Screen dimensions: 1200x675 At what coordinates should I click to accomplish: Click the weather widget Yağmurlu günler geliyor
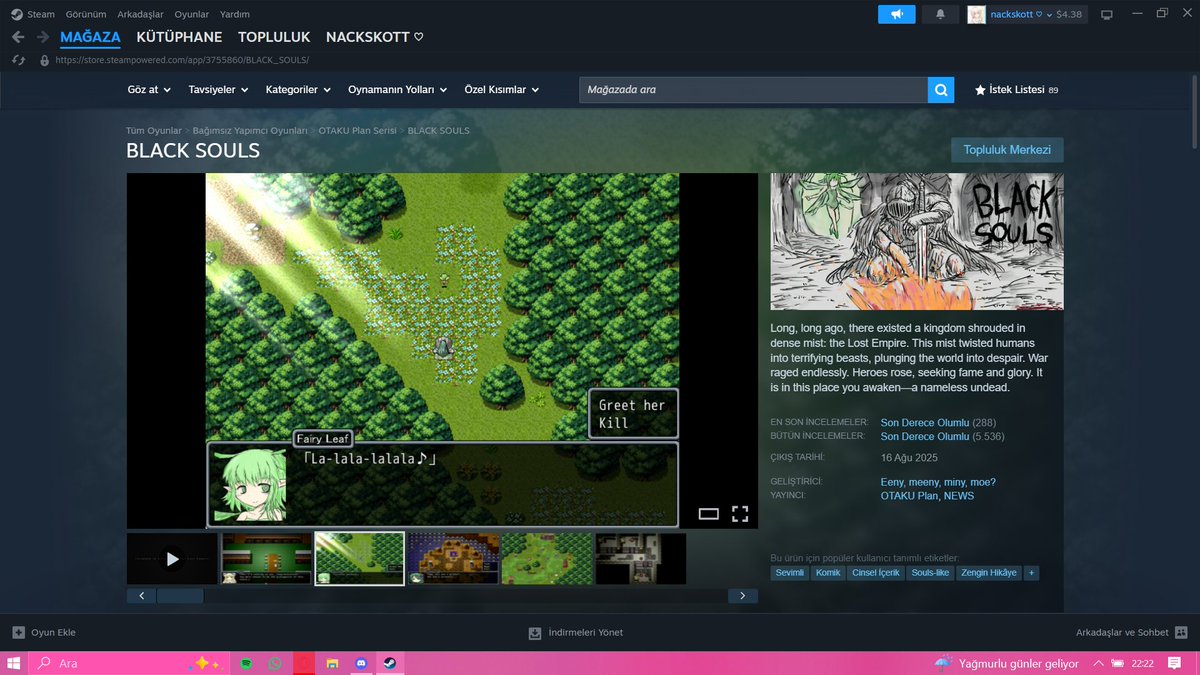(1006, 663)
